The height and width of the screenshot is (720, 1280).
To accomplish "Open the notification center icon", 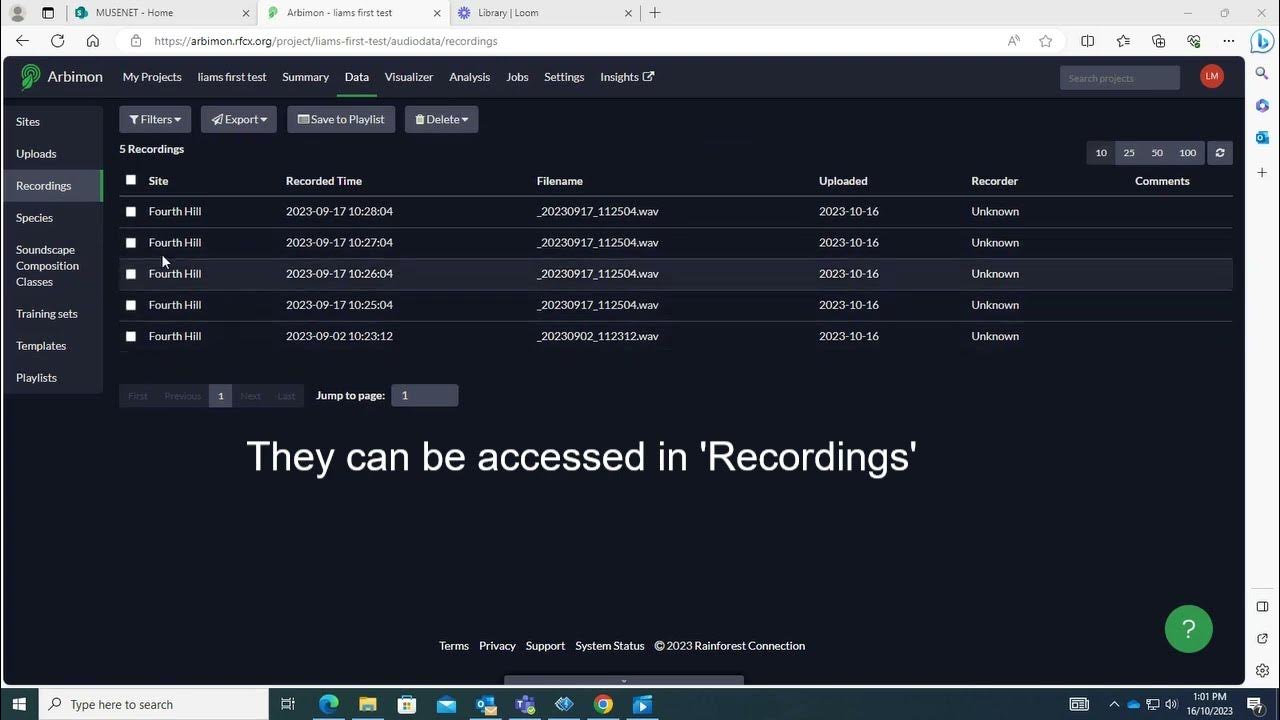I will [1255, 704].
